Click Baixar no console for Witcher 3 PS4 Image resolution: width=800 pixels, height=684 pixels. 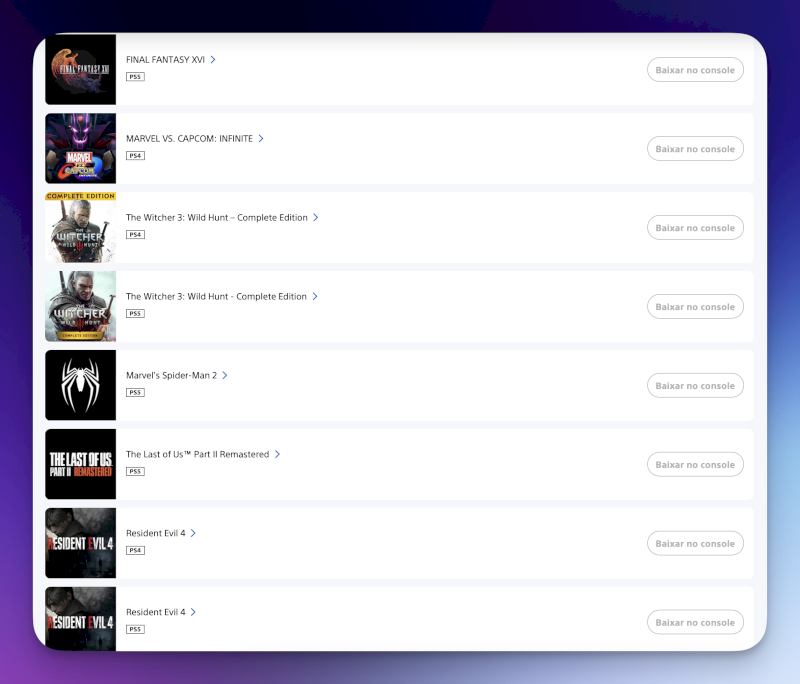point(695,227)
